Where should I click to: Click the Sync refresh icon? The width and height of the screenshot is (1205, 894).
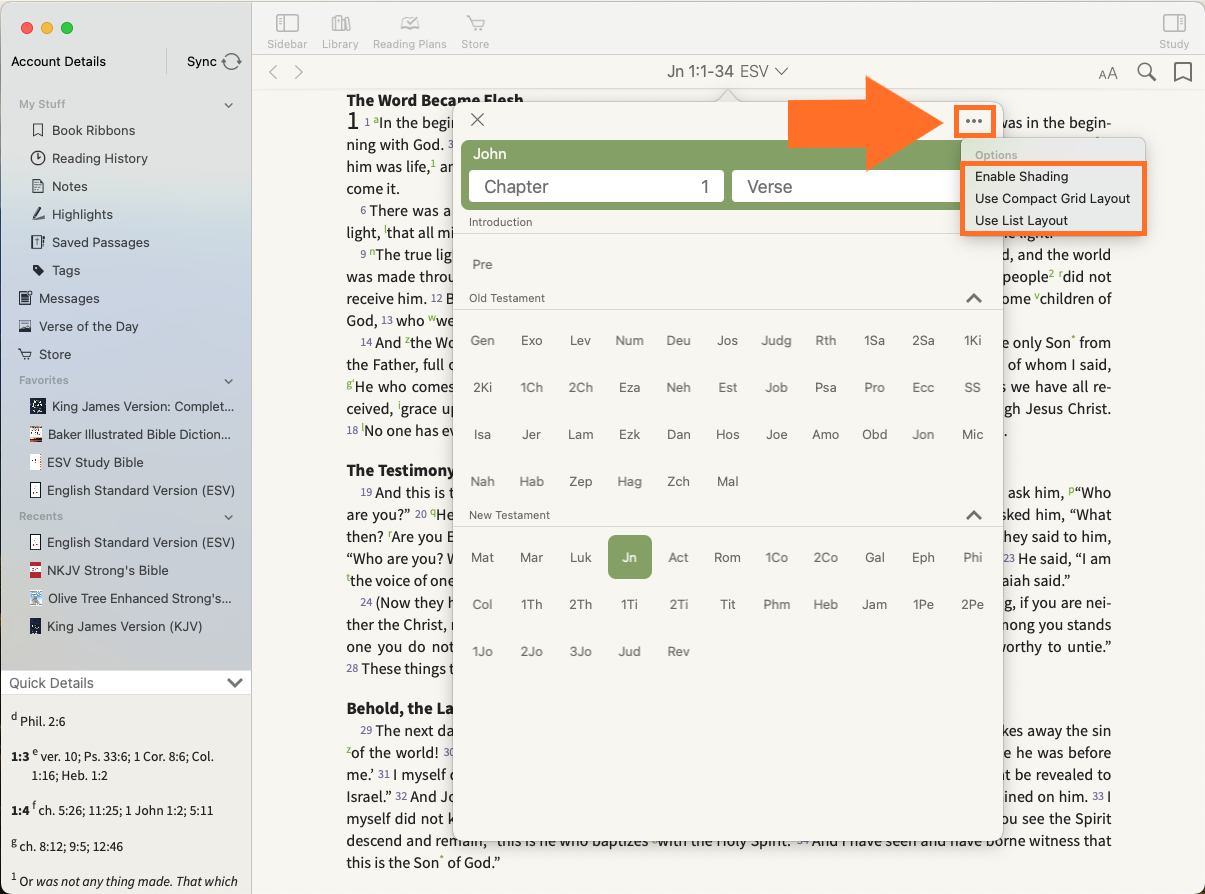pos(232,62)
